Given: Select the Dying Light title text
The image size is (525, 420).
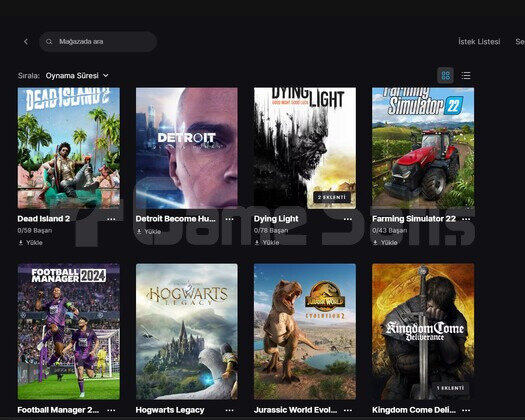Looking at the screenshot, I should (x=276, y=219).
